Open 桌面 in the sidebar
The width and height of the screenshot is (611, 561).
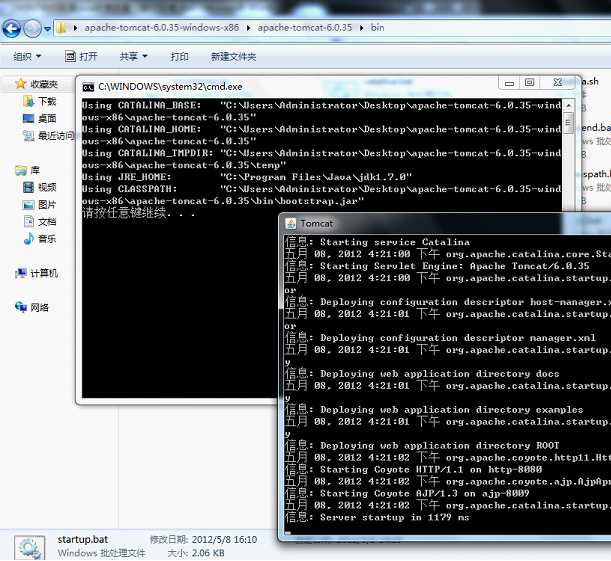tap(47, 118)
